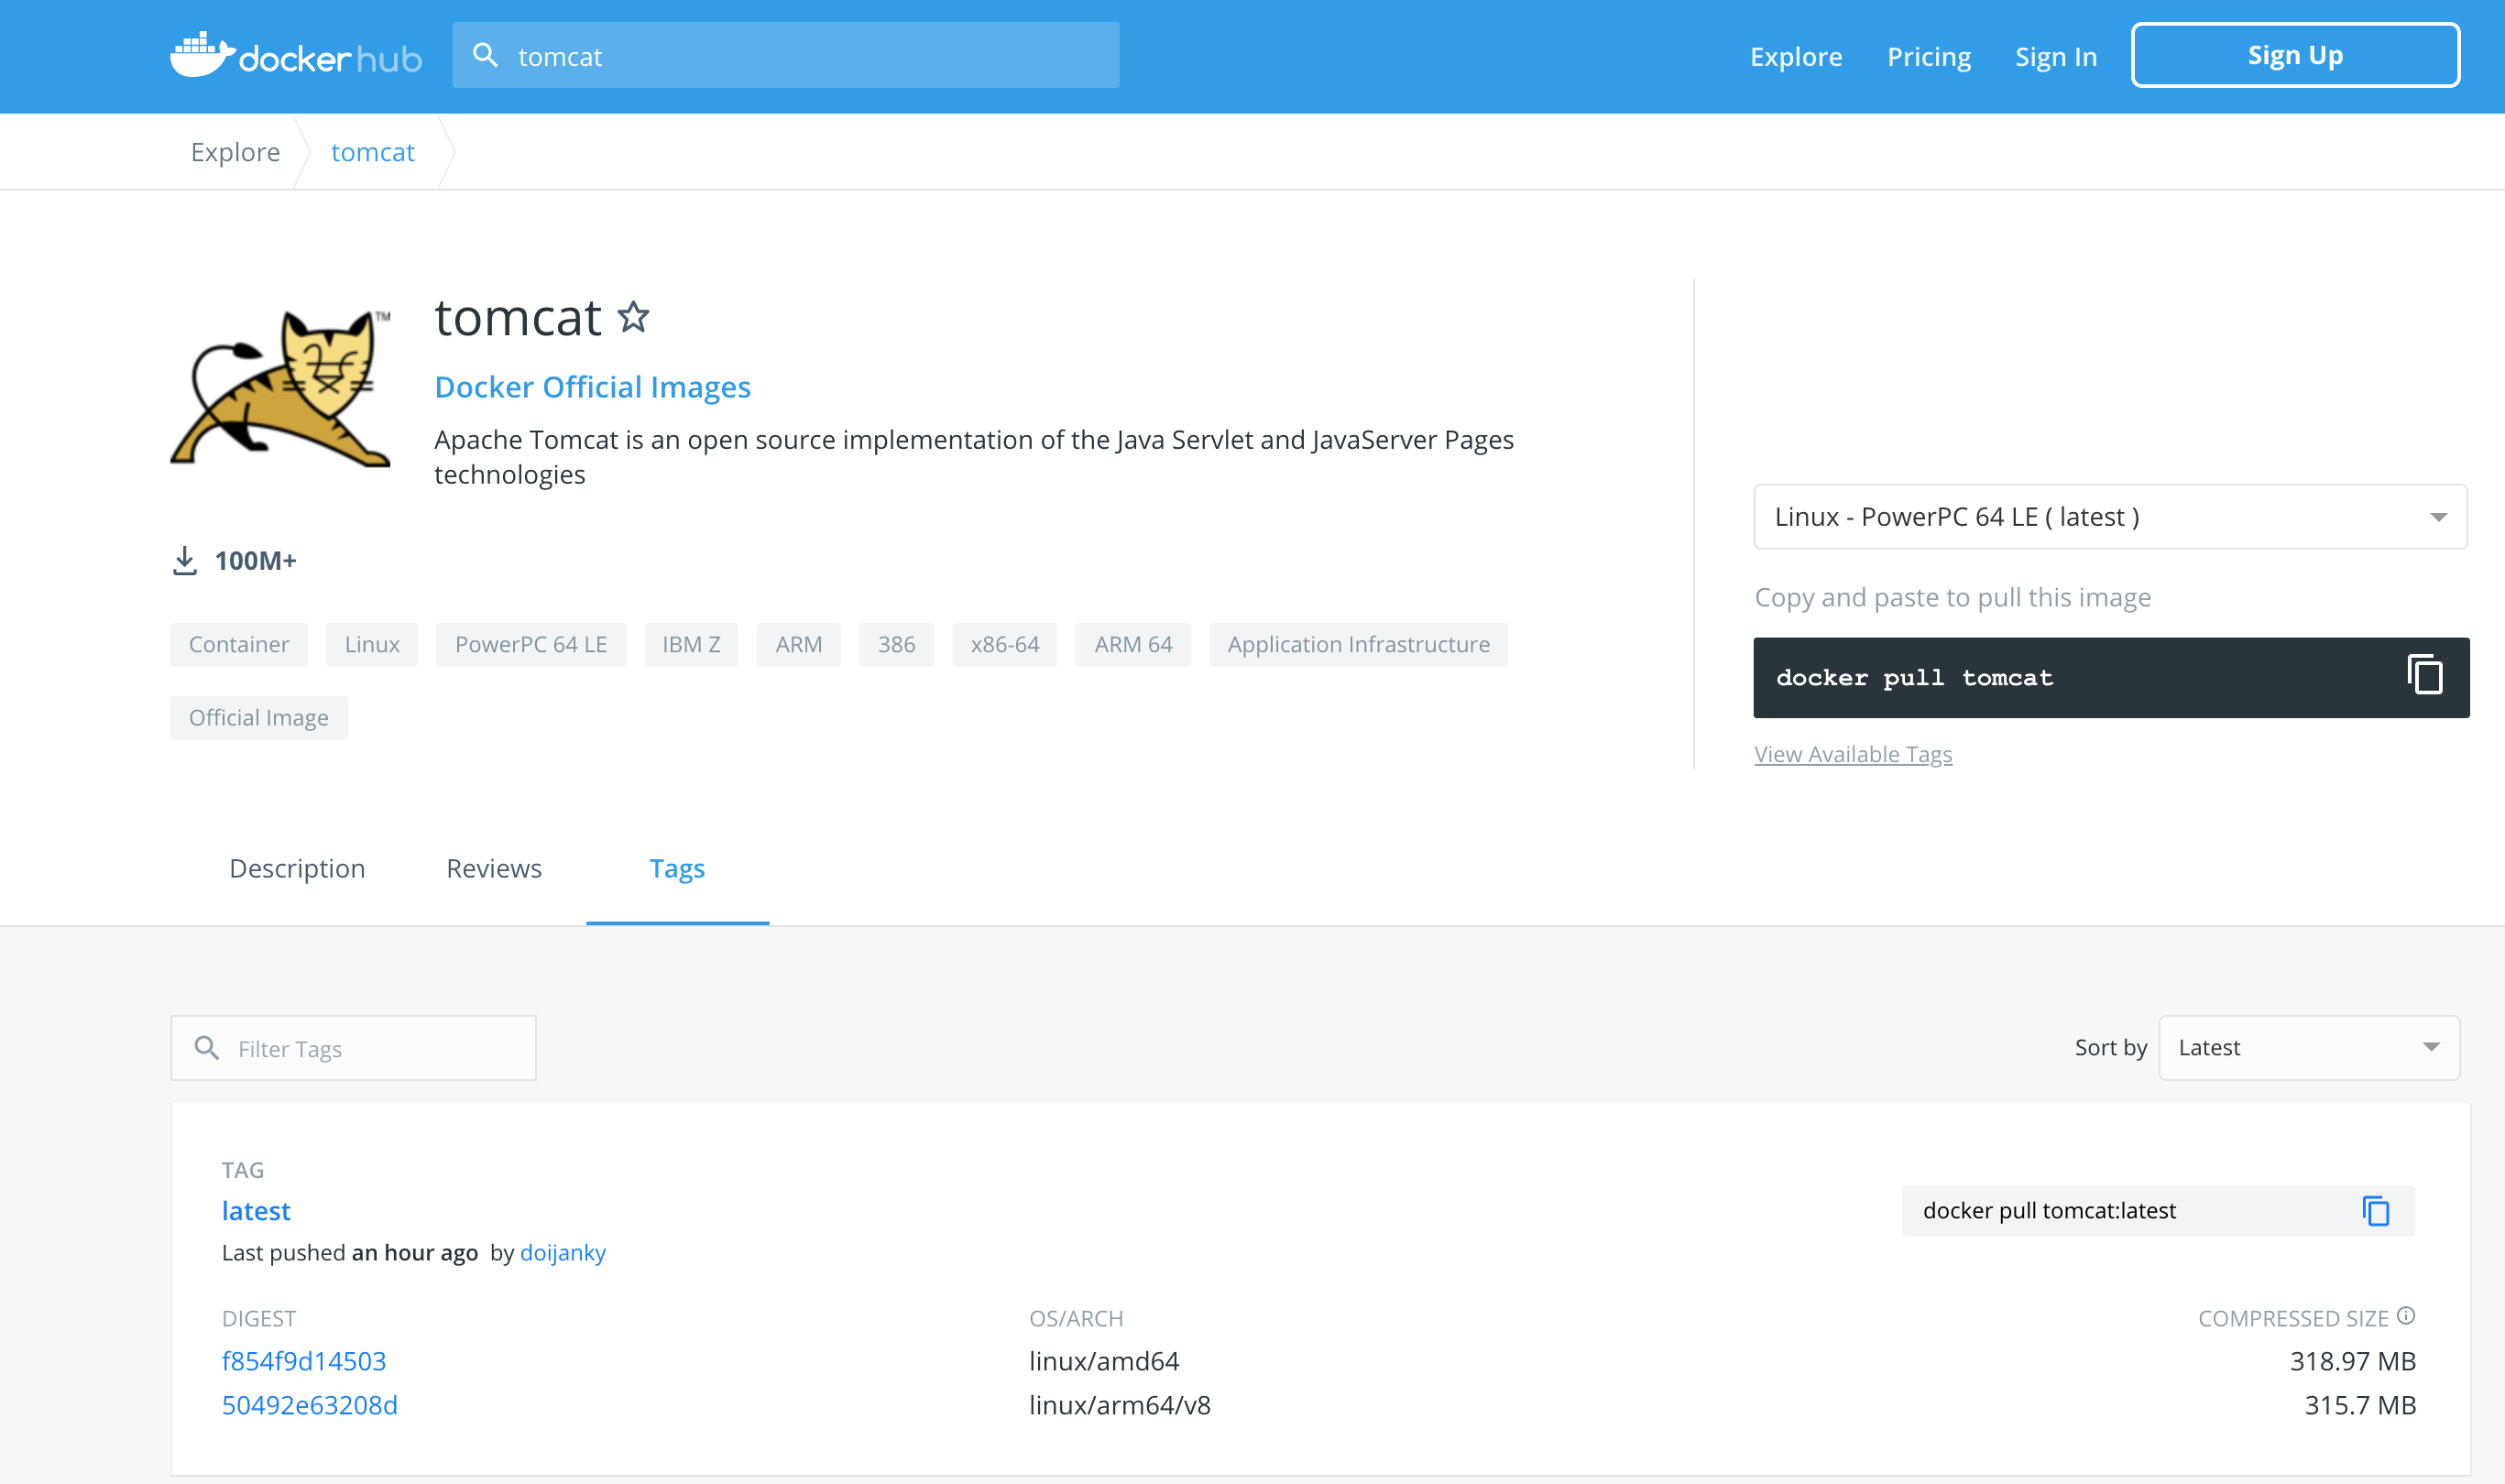Open digest 50492e63208d
Screen dimensions: 2505x1484
(310, 1405)
